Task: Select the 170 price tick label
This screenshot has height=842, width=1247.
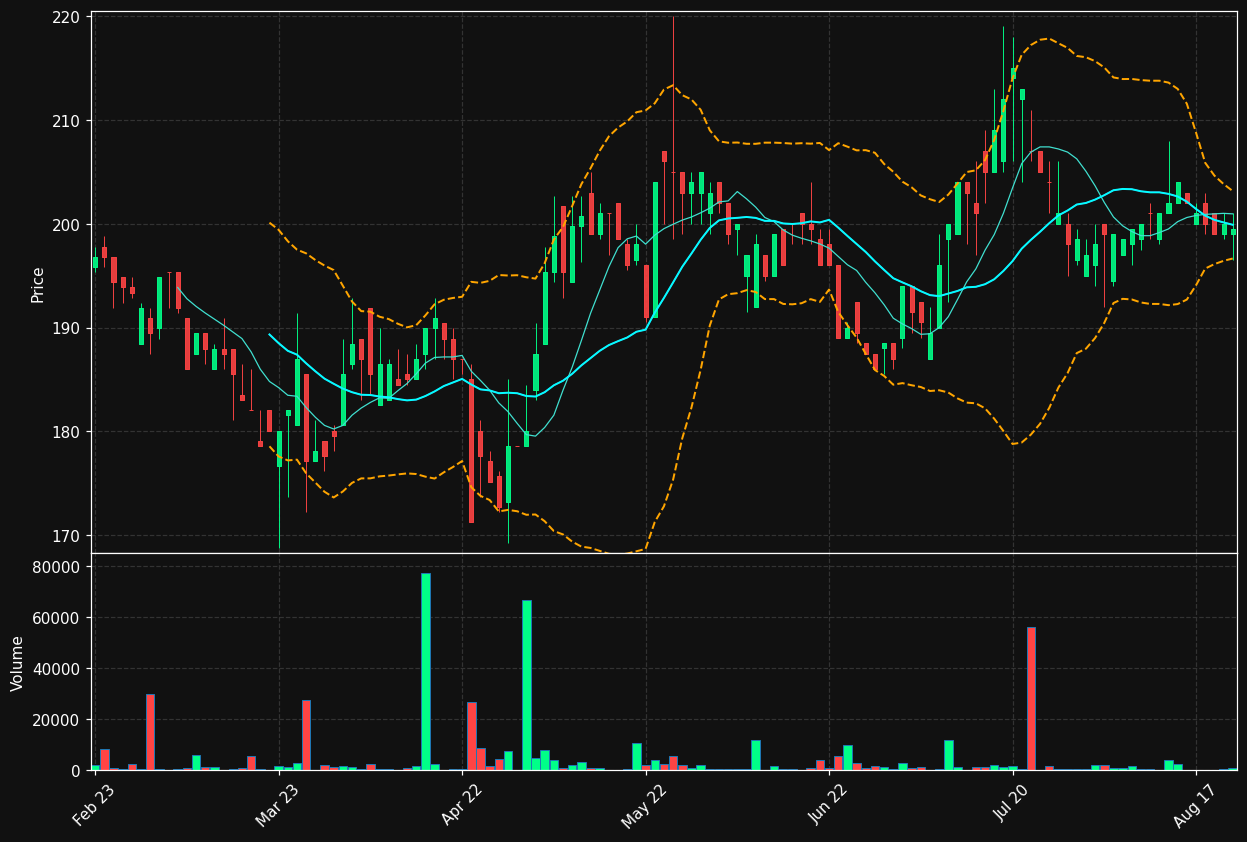Action: pyautogui.click(x=66, y=536)
